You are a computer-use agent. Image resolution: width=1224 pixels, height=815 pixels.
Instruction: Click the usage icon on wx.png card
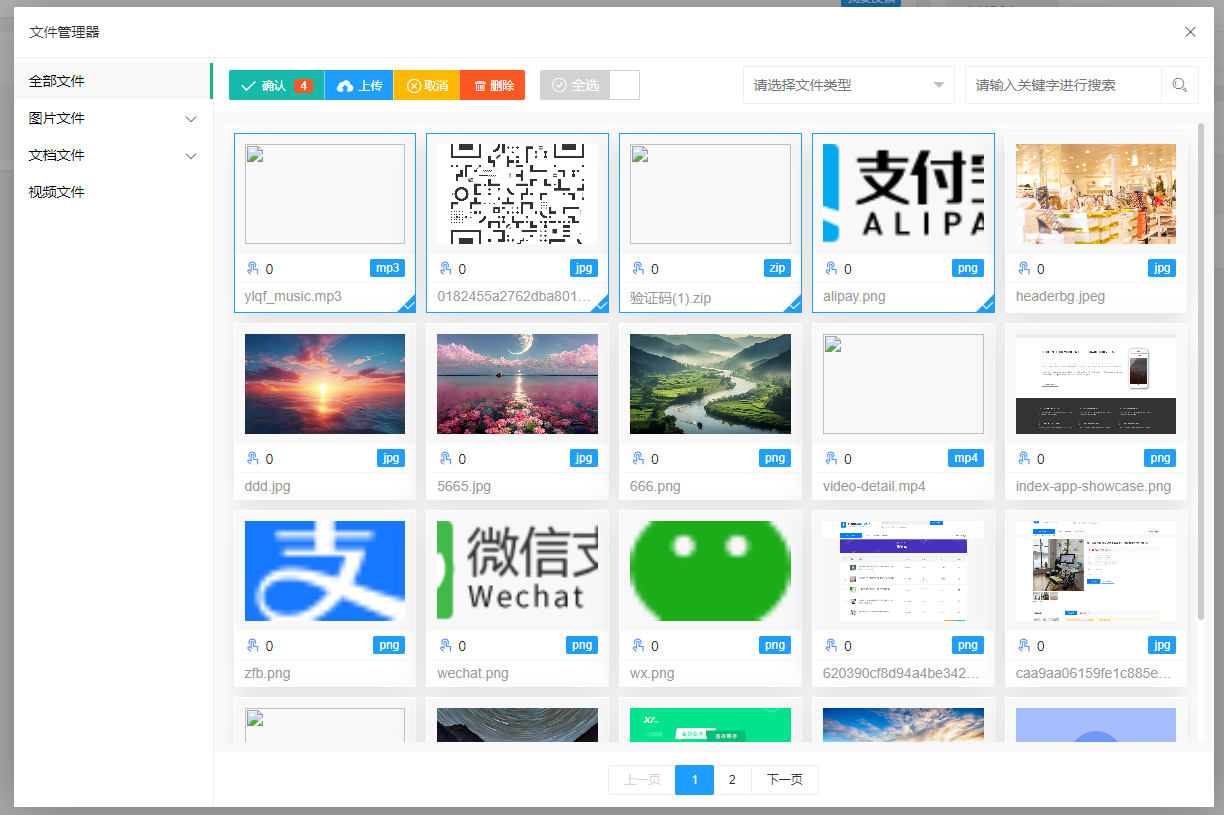(x=638, y=646)
